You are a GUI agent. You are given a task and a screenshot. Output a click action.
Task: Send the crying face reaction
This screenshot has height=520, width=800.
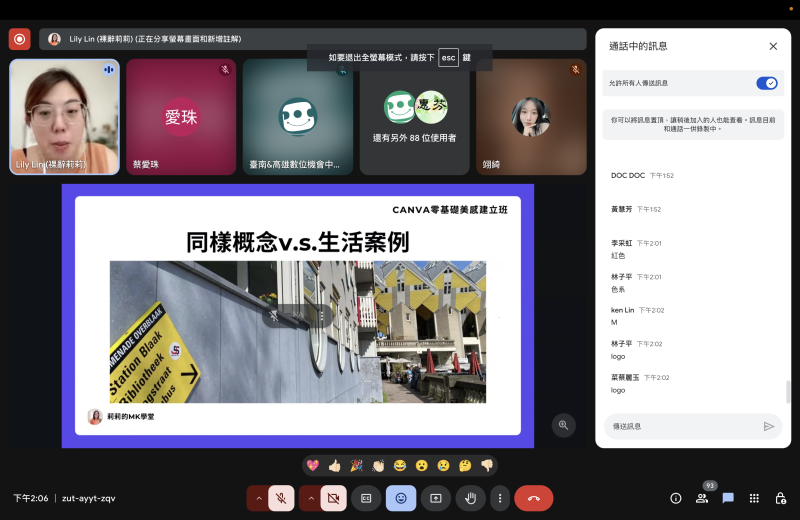pos(443,465)
